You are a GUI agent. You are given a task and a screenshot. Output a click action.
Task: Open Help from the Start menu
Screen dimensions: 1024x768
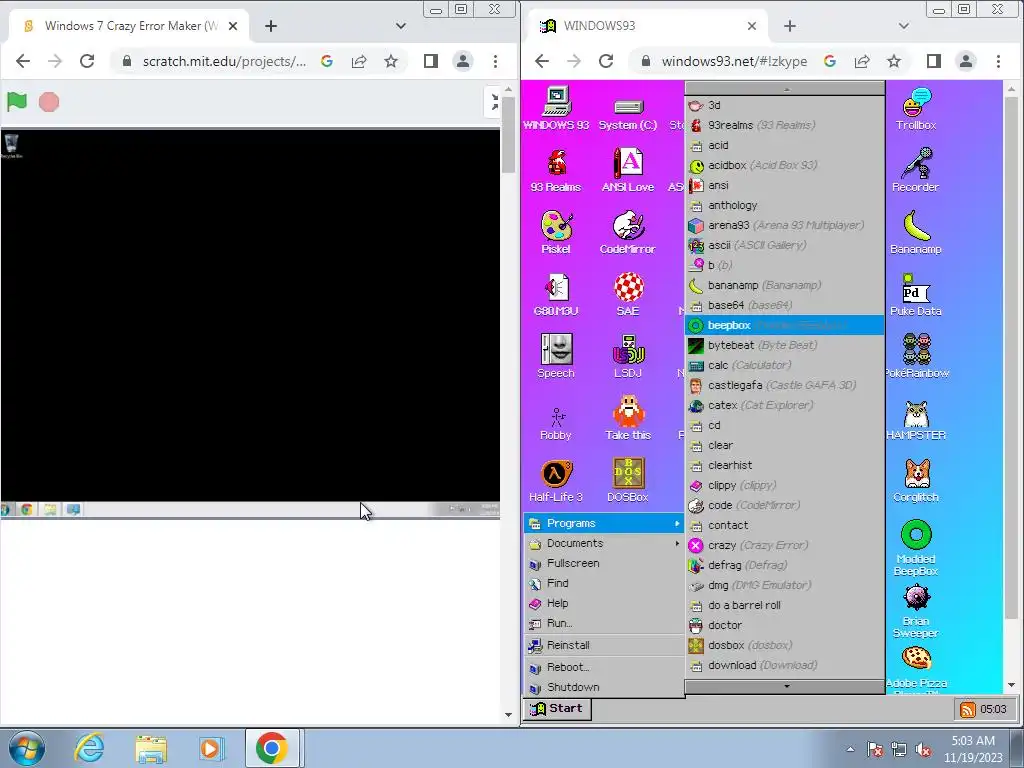pyautogui.click(x=604, y=603)
